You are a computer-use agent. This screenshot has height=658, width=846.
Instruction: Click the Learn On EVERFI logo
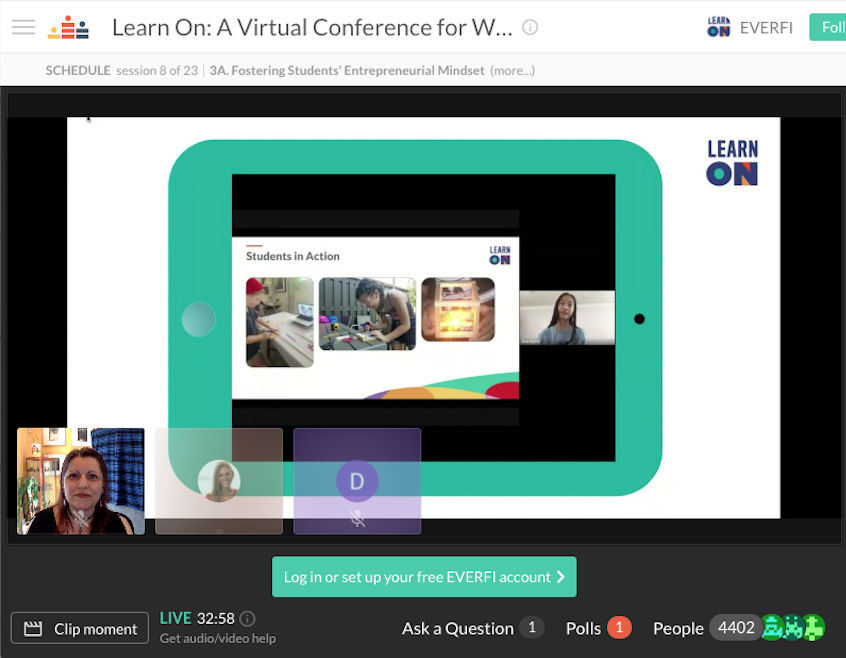718,27
